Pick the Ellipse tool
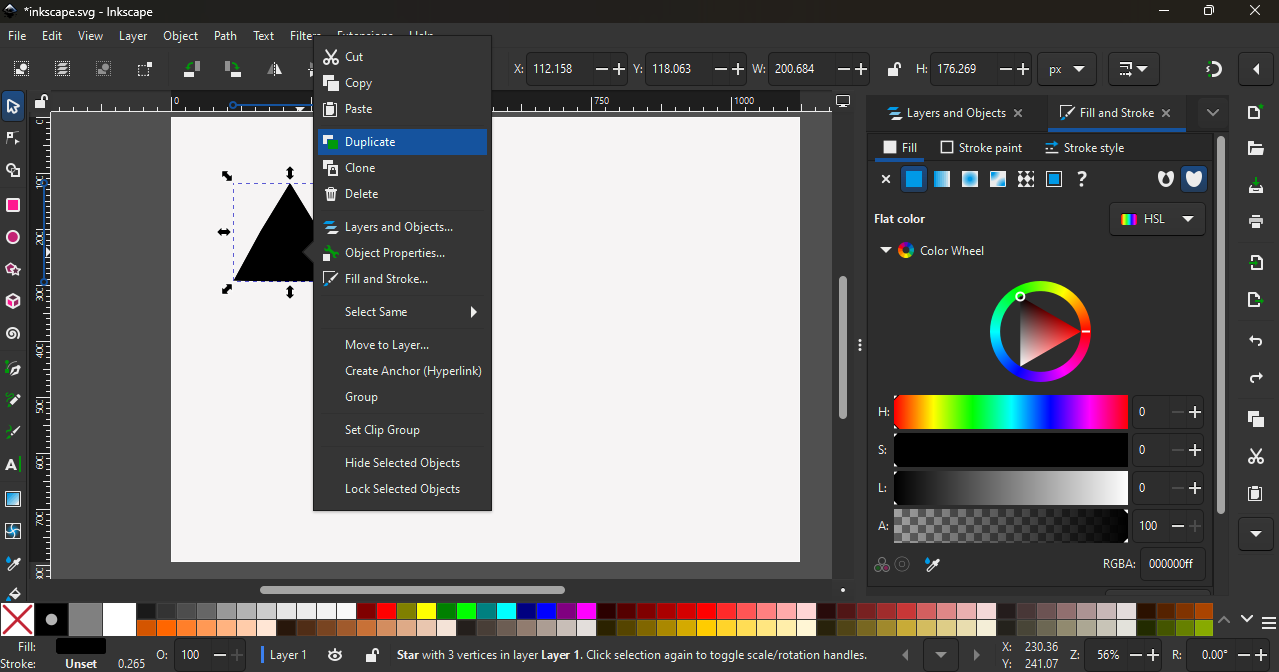The image size is (1279, 672). click(x=13, y=238)
